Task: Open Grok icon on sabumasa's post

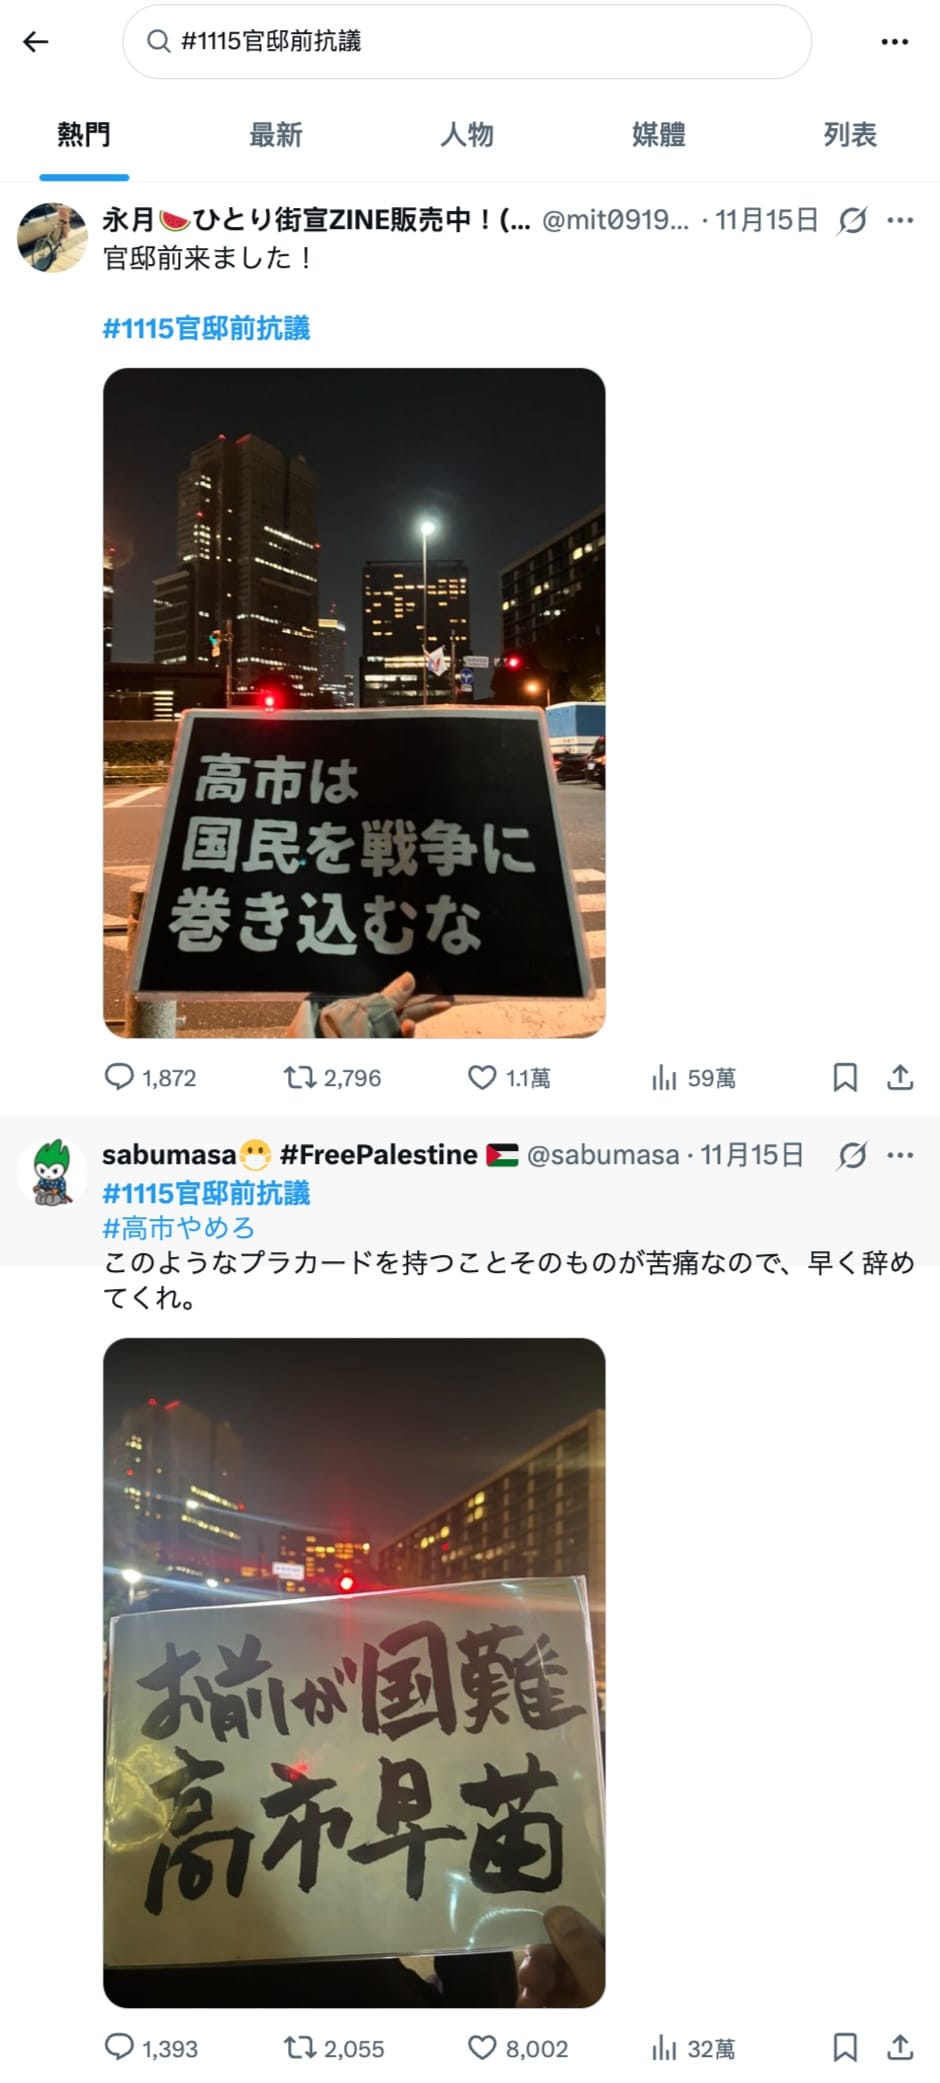Action: (x=852, y=1155)
